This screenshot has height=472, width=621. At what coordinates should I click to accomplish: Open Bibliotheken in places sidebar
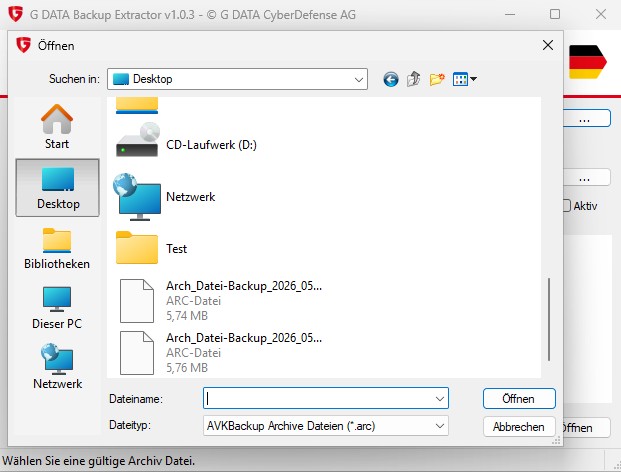(x=57, y=249)
